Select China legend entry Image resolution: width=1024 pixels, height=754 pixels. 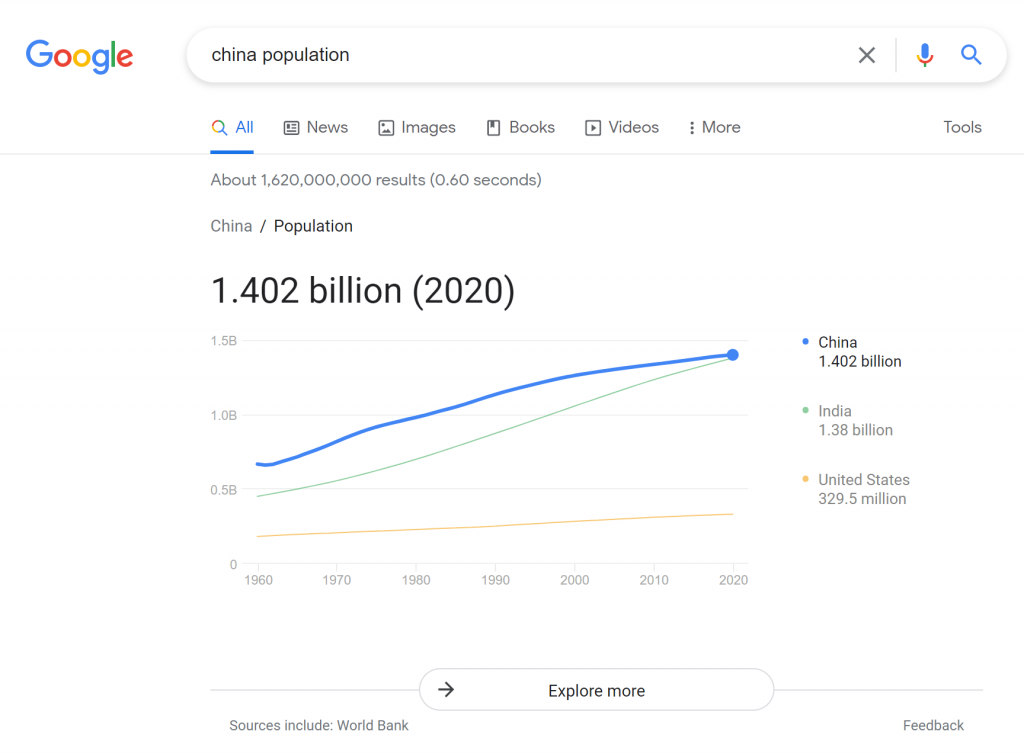pos(852,352)
